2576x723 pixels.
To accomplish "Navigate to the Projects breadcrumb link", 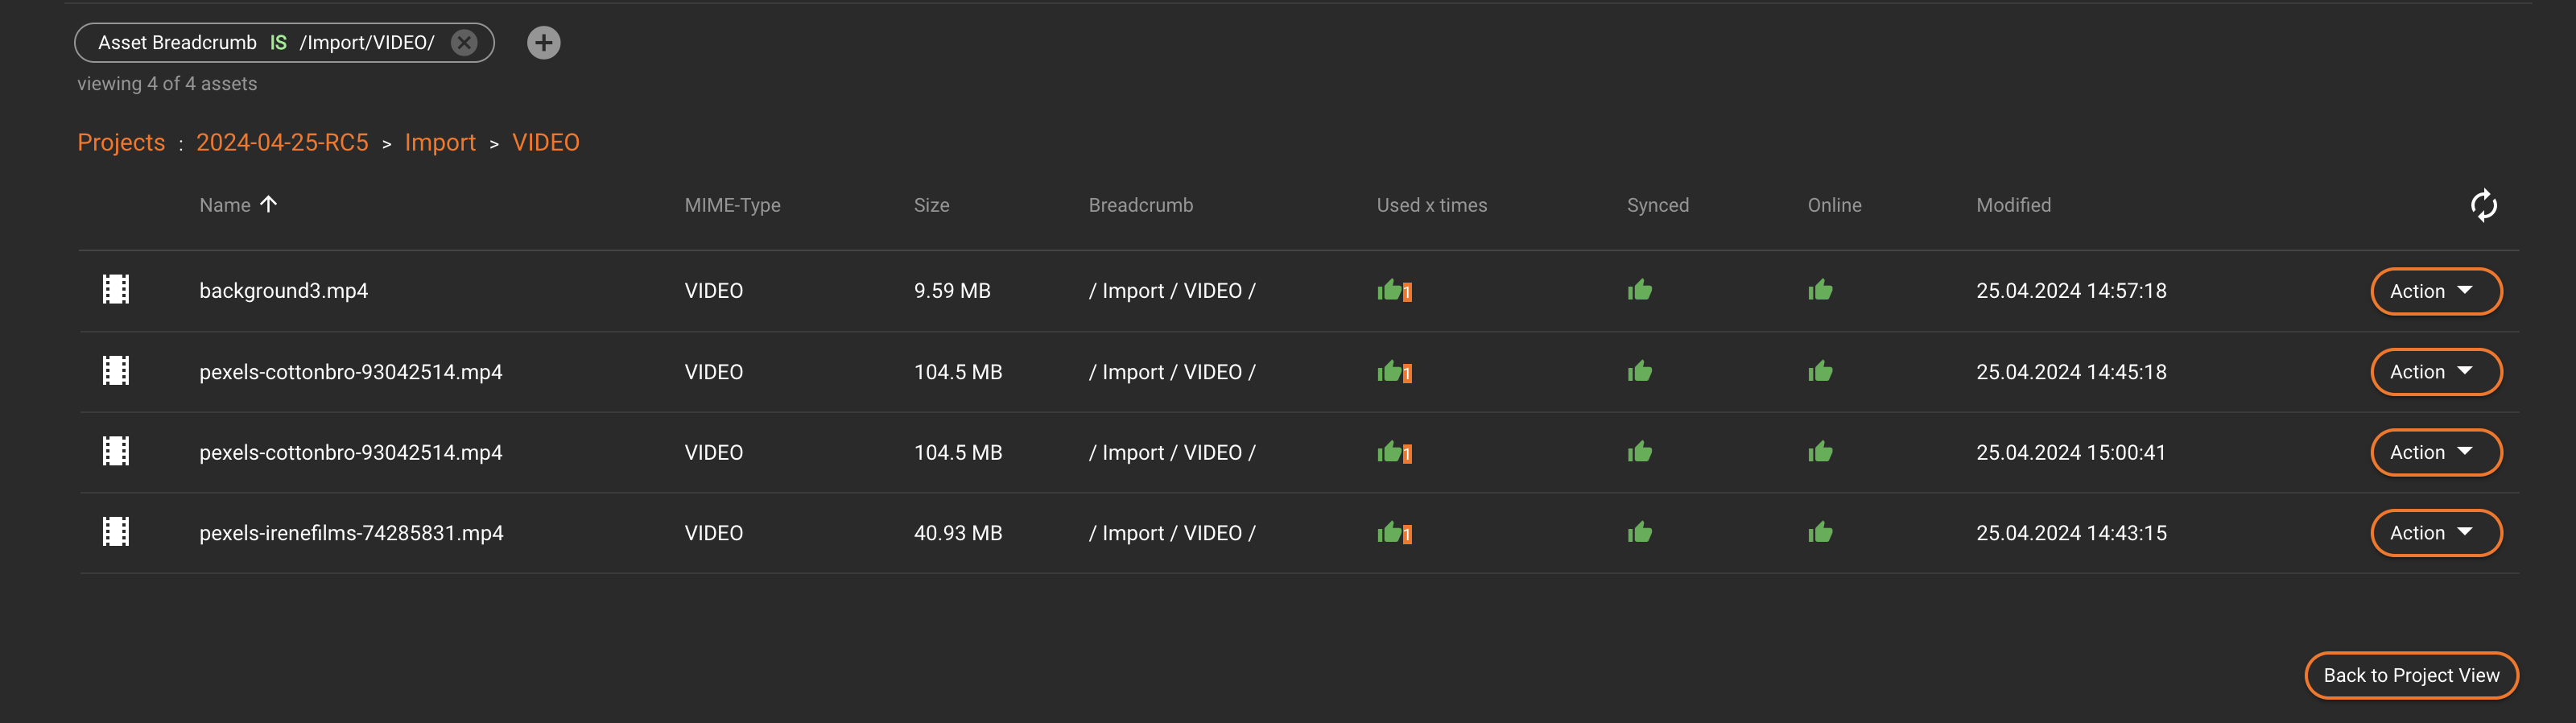I will coord(121,143).
